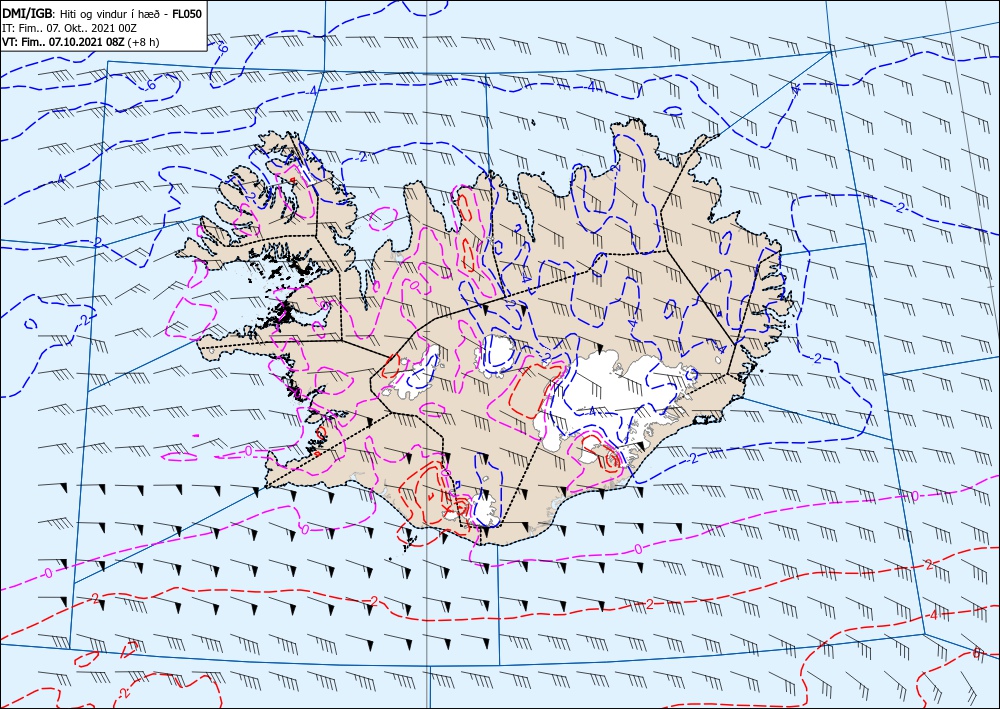Click the red "4" isotherm contour label
Viewport: 1000px width, 709px height.
pos(934,615)
